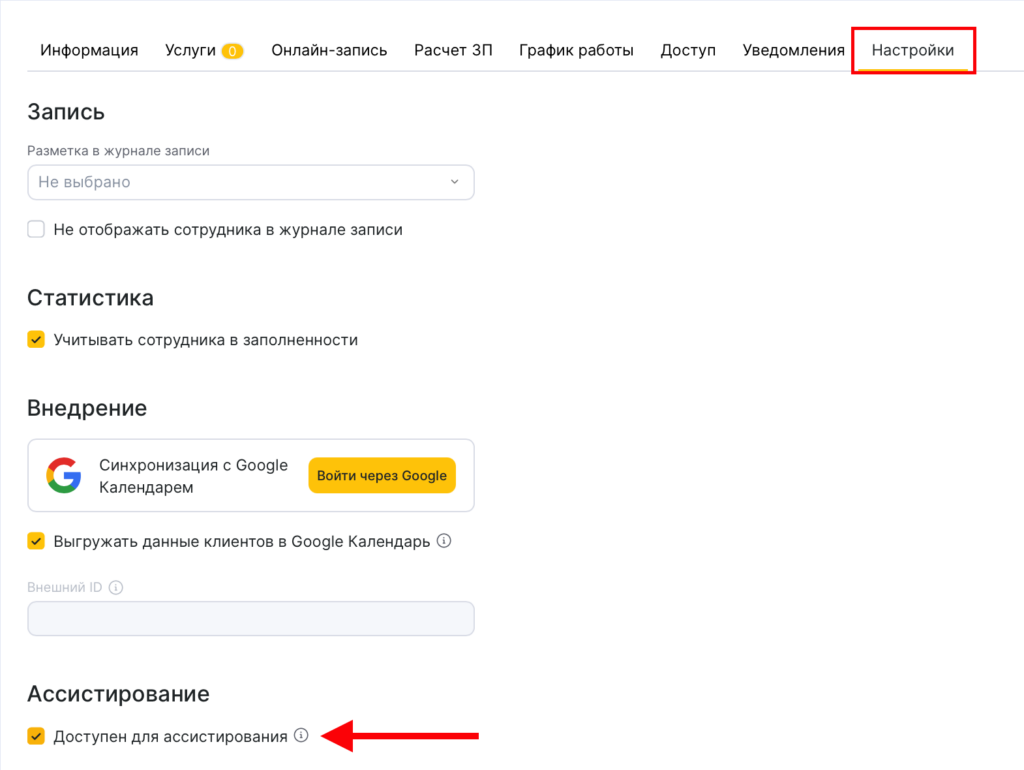1024x770 pixels.
Task: Disable Выгружать данные клиентов в Google Календарь
Action: (x=36, y=541)
